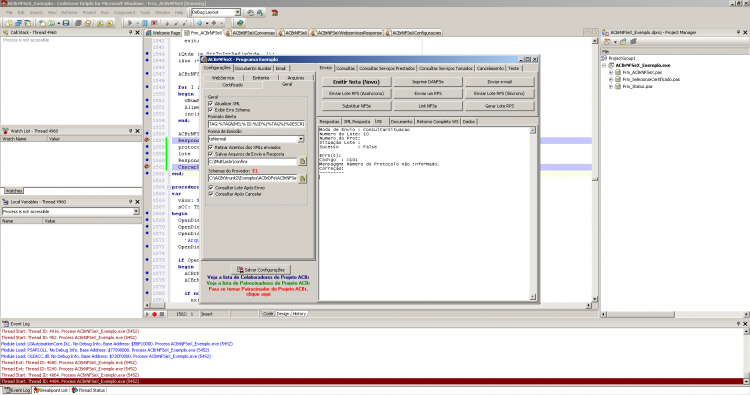
Task: Click the New project folder icon in Project Manager
Action: click(623, 42)
